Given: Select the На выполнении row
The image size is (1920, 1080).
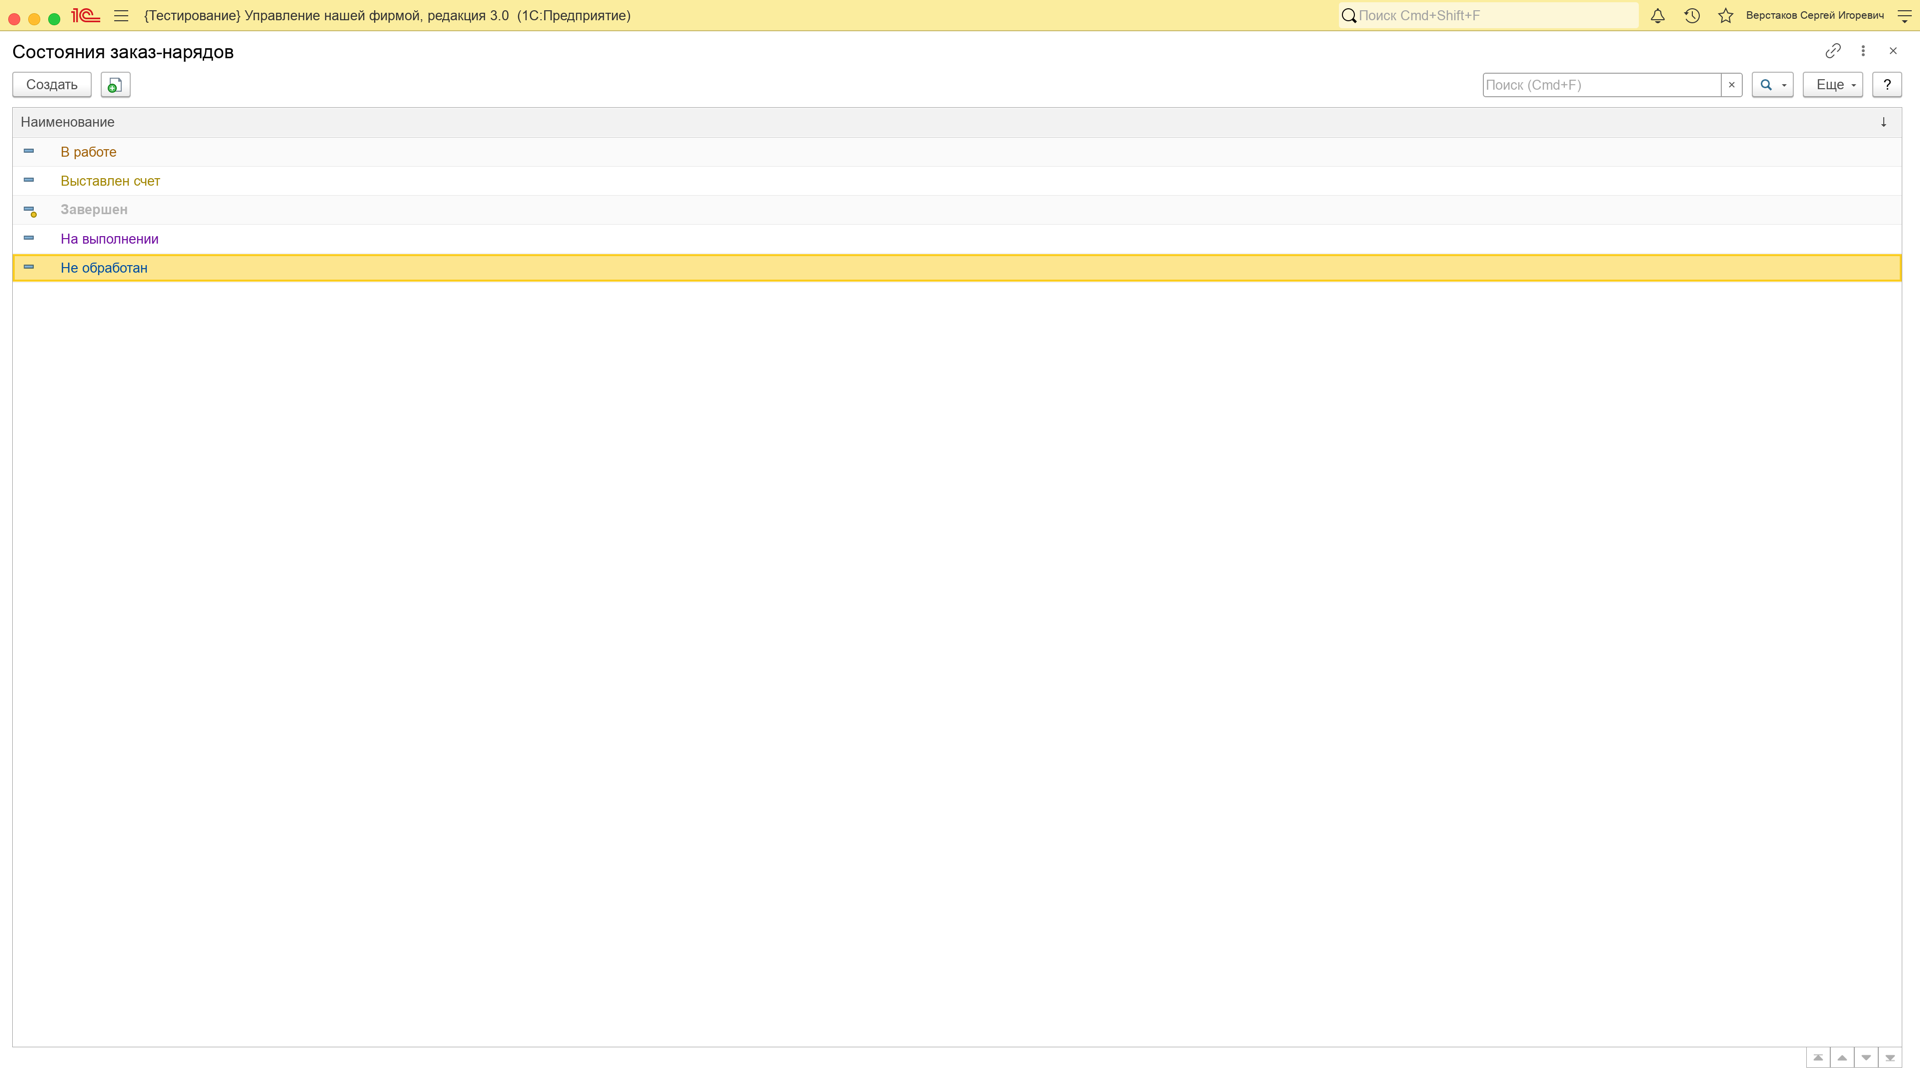Looking at the screenshot, I should pyautogui.click(x=957, y=239).
